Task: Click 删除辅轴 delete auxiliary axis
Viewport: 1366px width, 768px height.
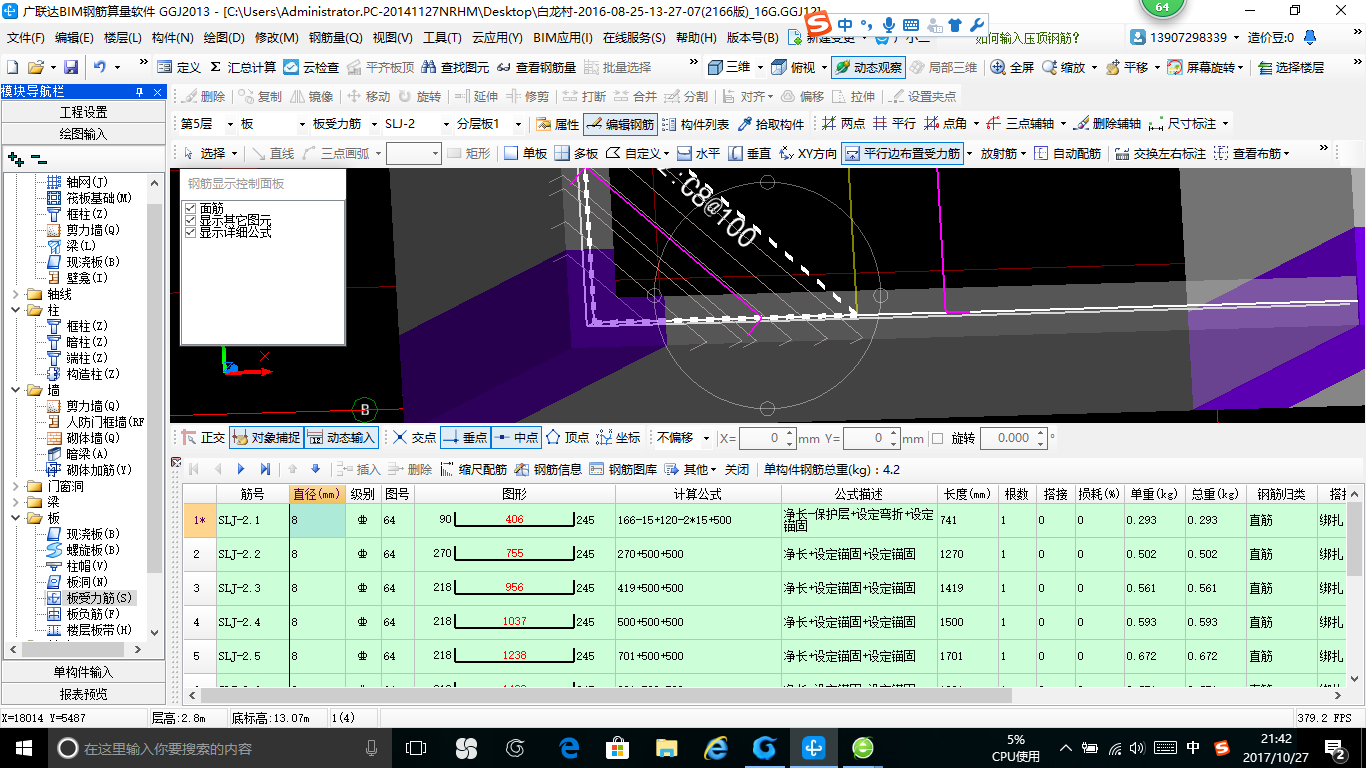Action: (1108, 124)
